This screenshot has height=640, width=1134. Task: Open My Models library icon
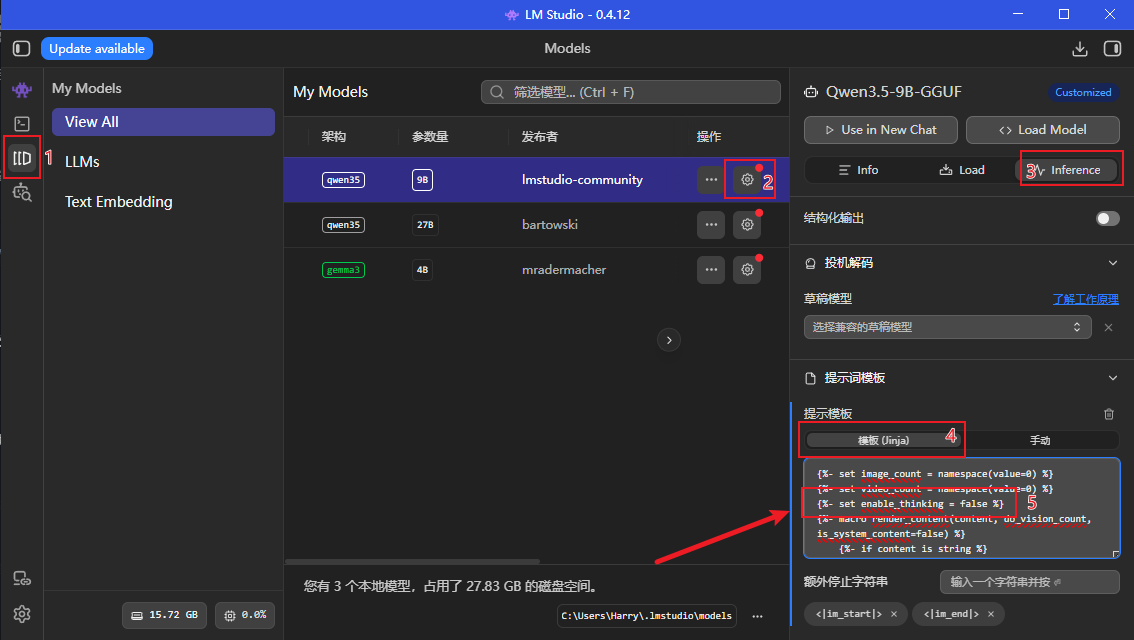click(22, 158)
